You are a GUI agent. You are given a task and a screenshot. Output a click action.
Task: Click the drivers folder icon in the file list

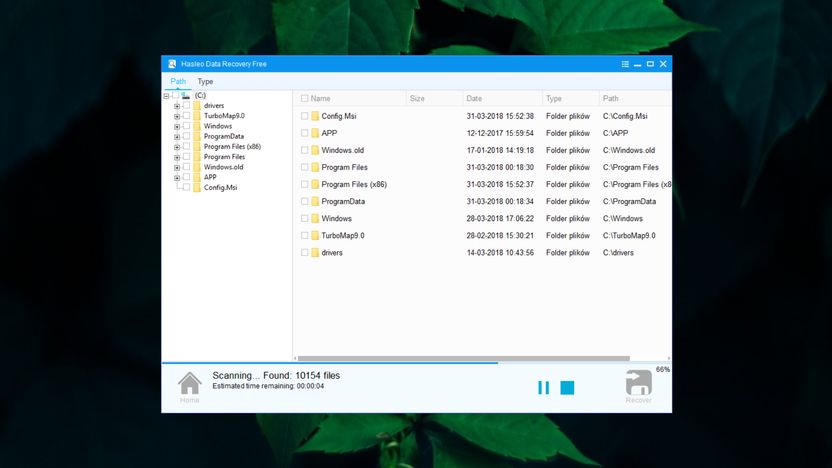pos(315,253)
